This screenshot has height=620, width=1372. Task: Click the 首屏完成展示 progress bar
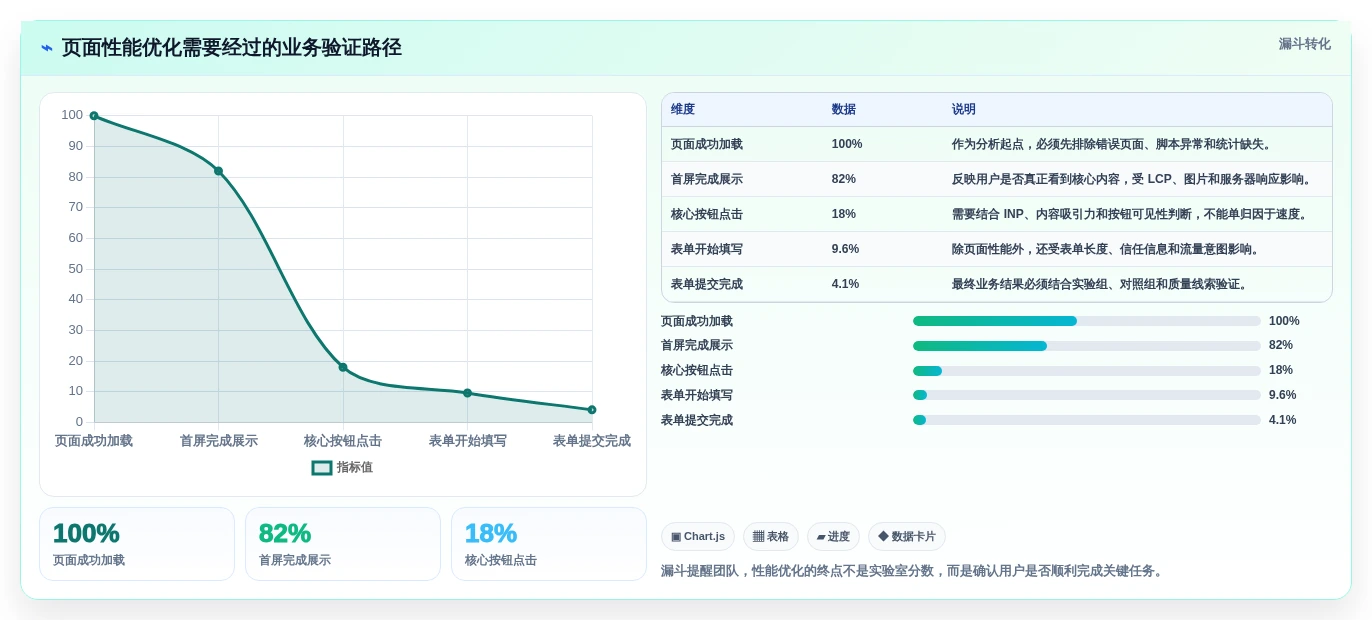pos(1087,346)
